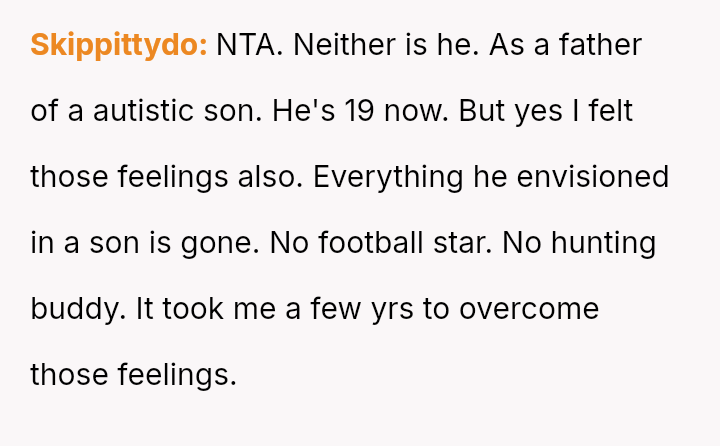Click the word 'Everything'
This screenshot has height=446, width=720.
[x=388, y=177]
